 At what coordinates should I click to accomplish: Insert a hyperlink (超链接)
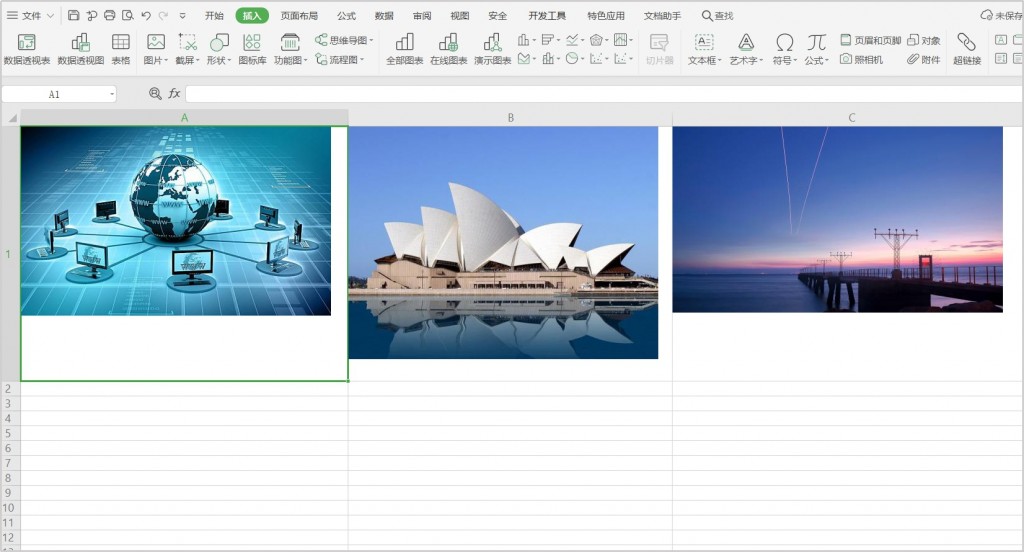click(x=967, y=49)
